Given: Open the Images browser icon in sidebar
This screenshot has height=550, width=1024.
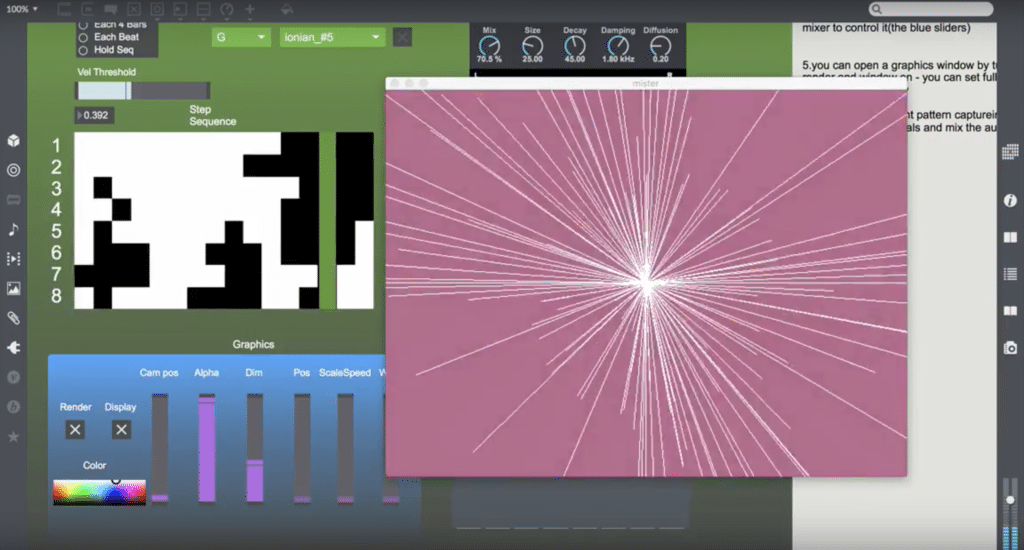Looking at the screenshot, I should (14, 288).
